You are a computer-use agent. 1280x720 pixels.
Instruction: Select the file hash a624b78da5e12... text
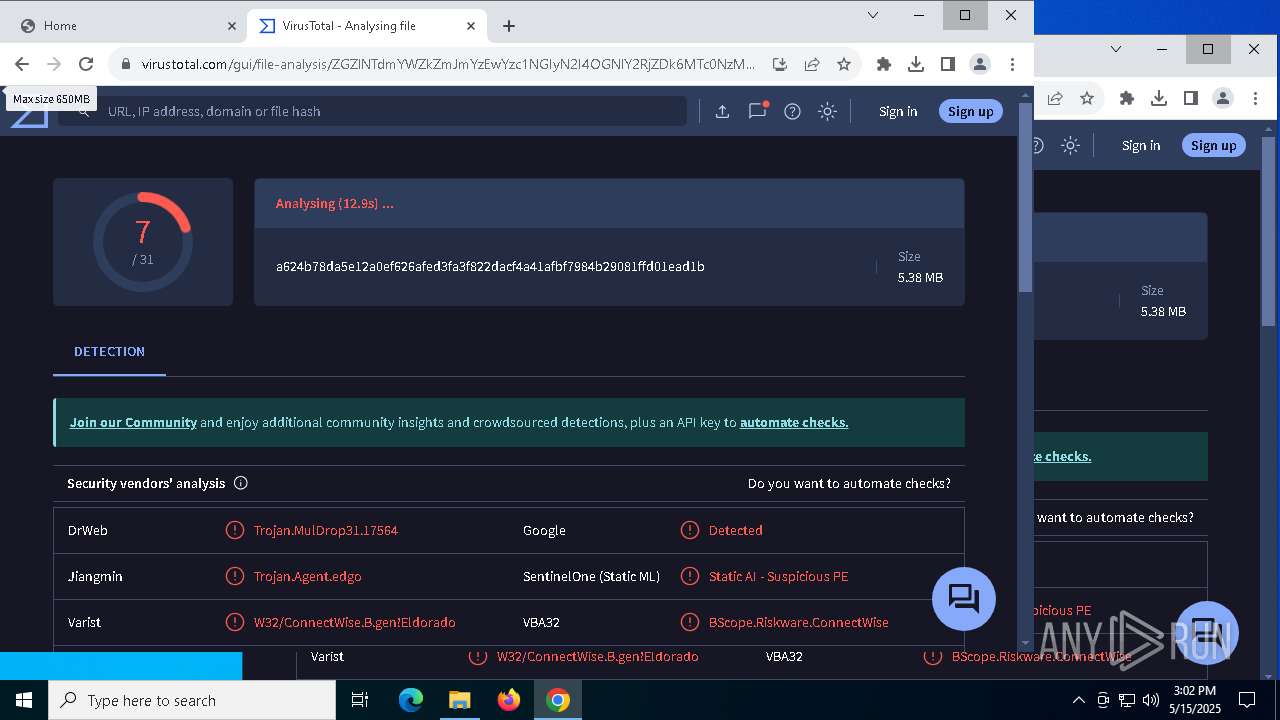click(490, 266)
